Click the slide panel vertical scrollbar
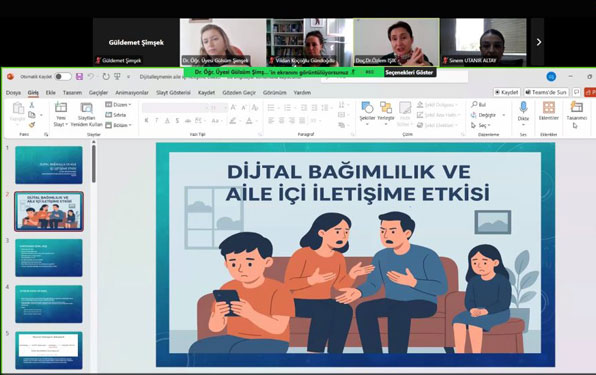The image size is (596, 375). [x=94, y=163]
